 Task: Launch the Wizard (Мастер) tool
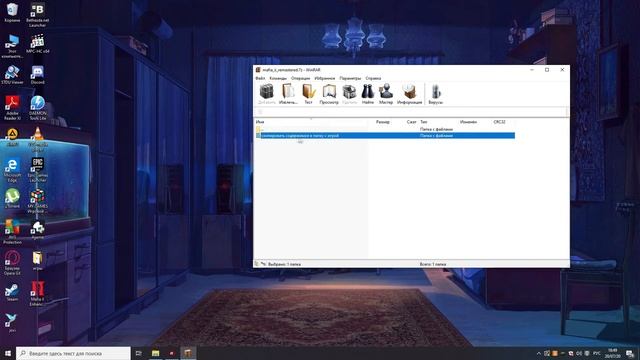tap(386, 94)
